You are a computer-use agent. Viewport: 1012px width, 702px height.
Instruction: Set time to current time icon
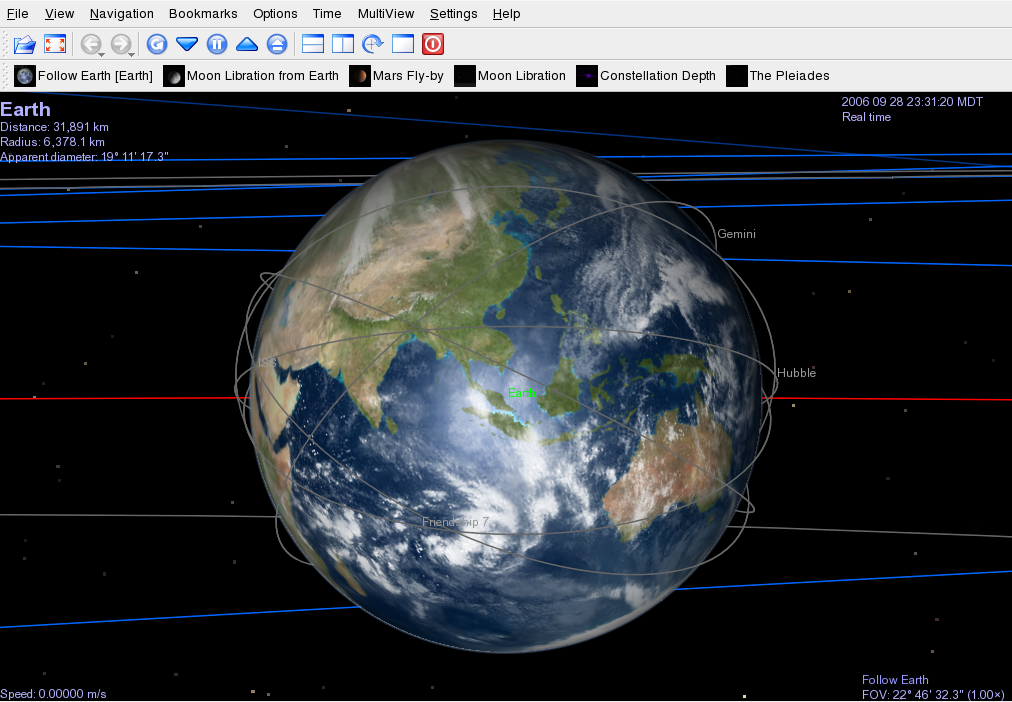(x=157, y=45)
